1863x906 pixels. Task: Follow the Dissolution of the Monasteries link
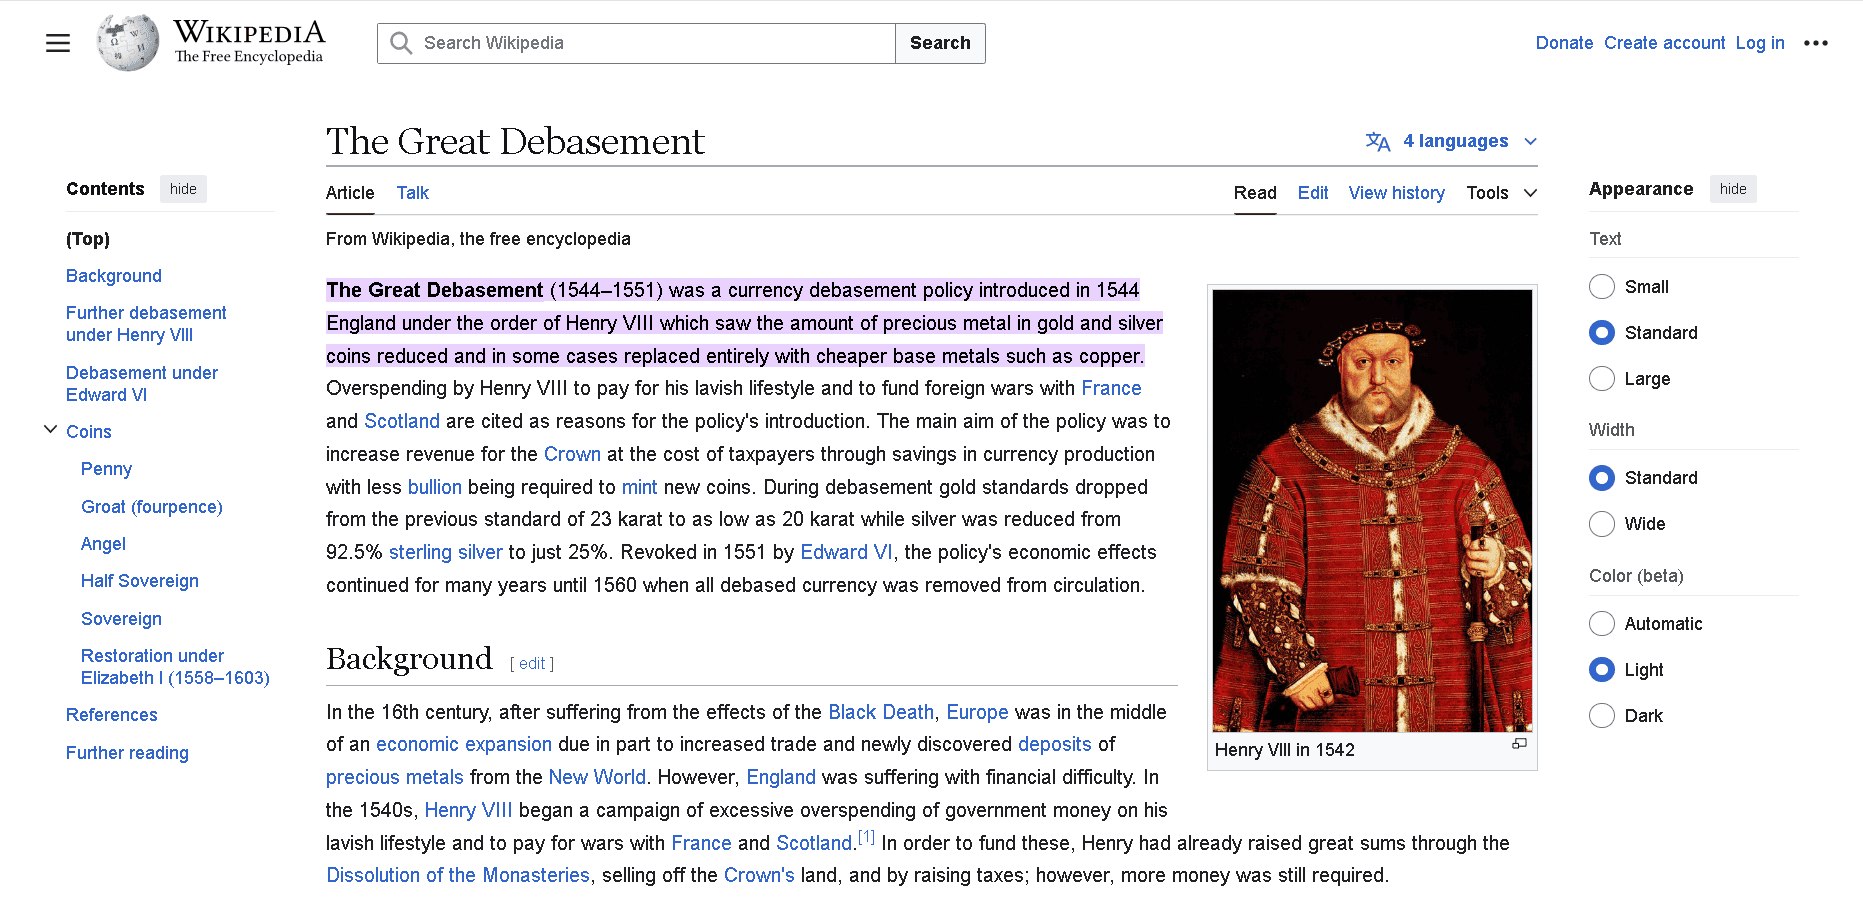pos(458,875)
